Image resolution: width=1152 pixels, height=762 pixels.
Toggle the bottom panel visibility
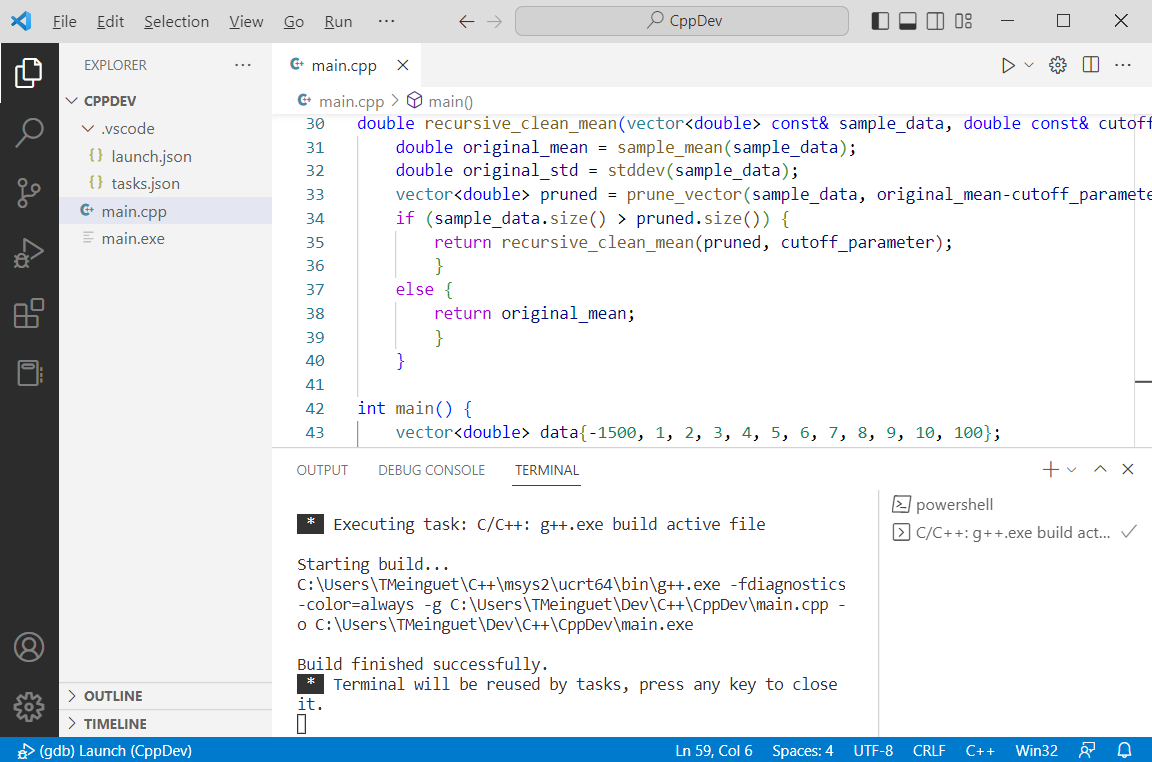click(907, 20)
